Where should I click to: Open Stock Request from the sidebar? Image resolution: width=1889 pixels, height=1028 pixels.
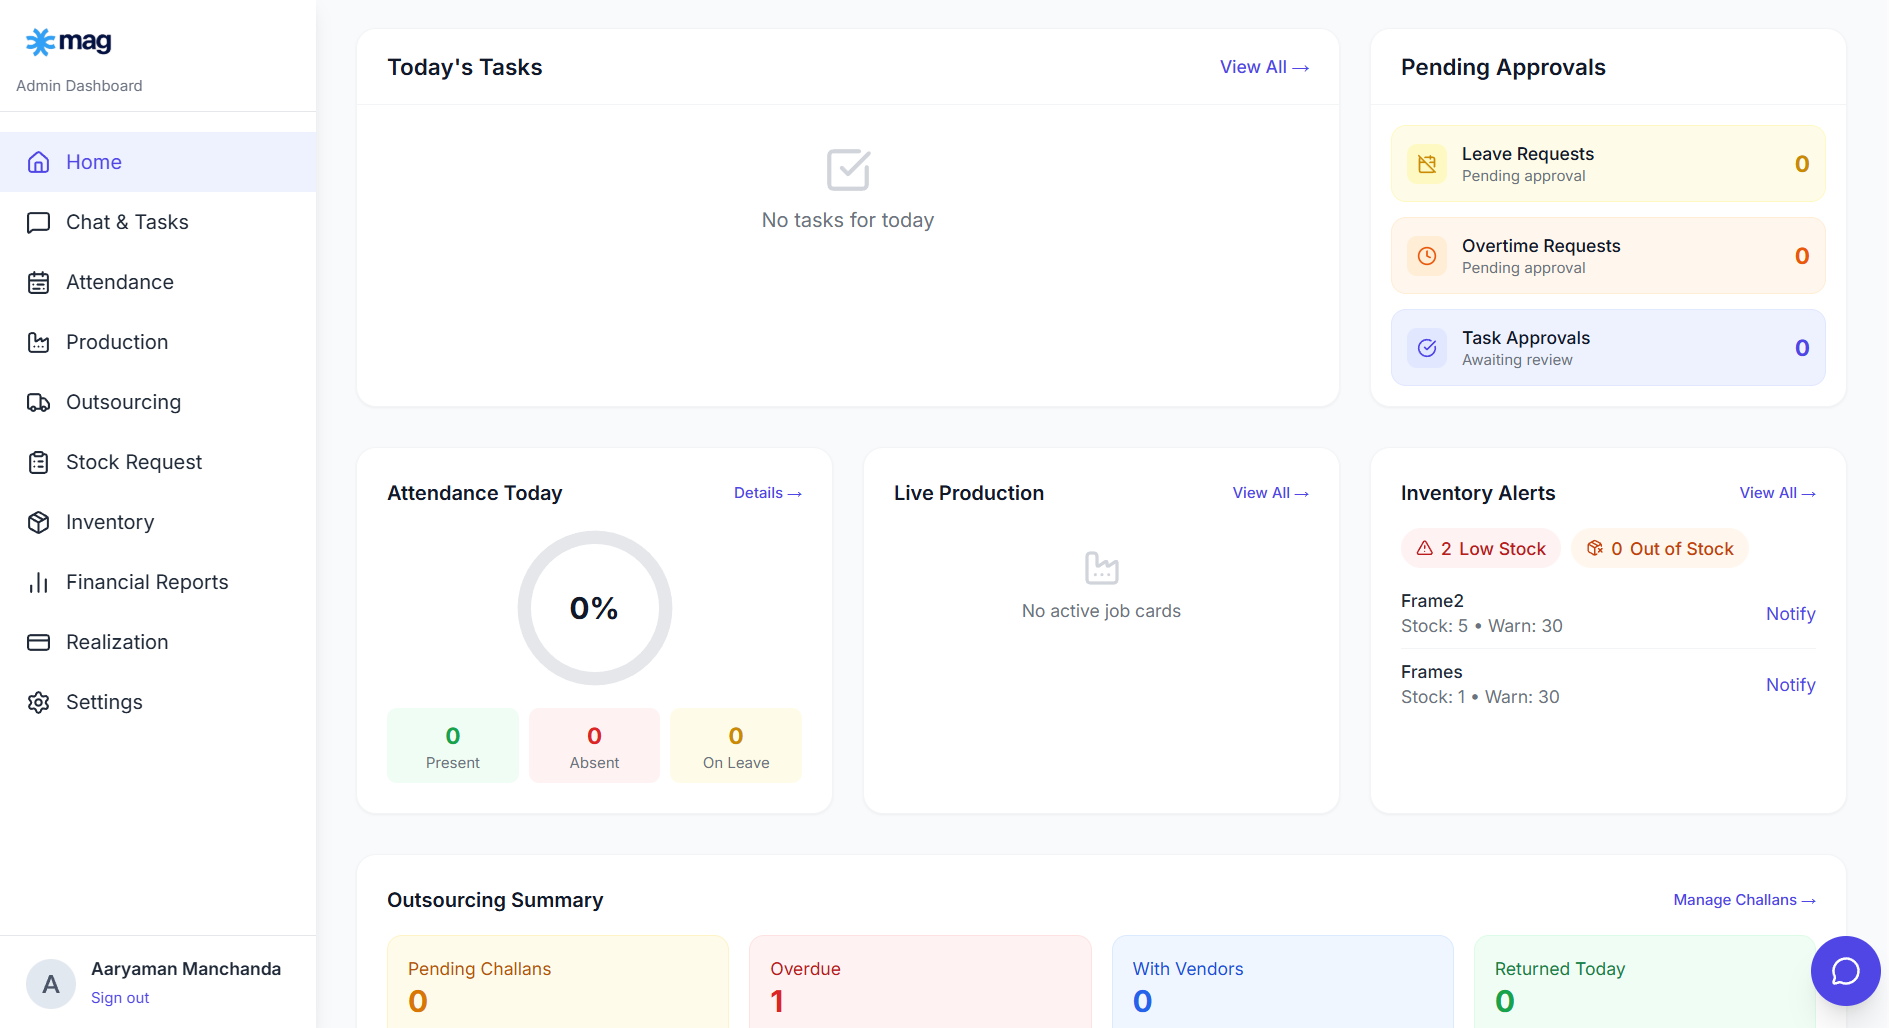[133, 462]
